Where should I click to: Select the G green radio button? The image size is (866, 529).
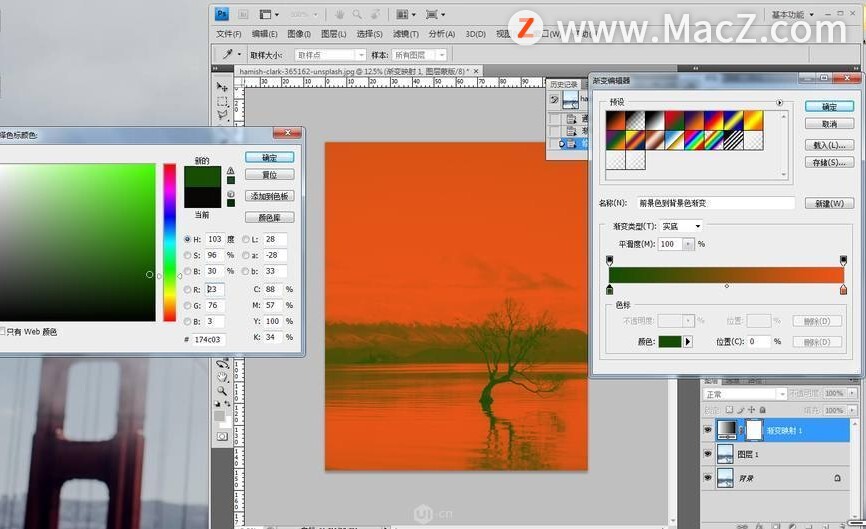coord(187,305)
